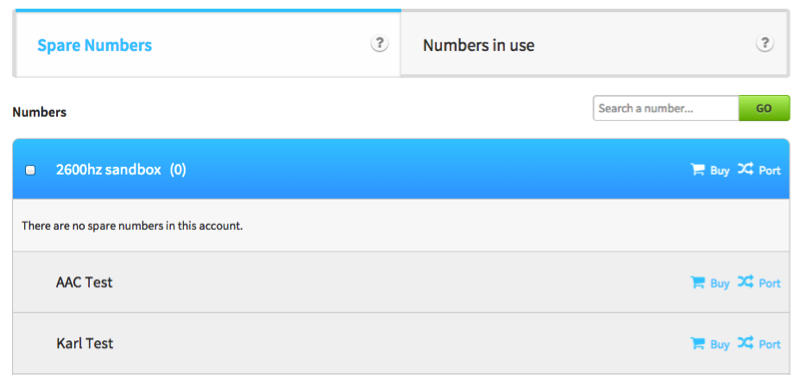
Task: Click the shuffle icon in AAC Test row
Action: [x=746, y=282]
